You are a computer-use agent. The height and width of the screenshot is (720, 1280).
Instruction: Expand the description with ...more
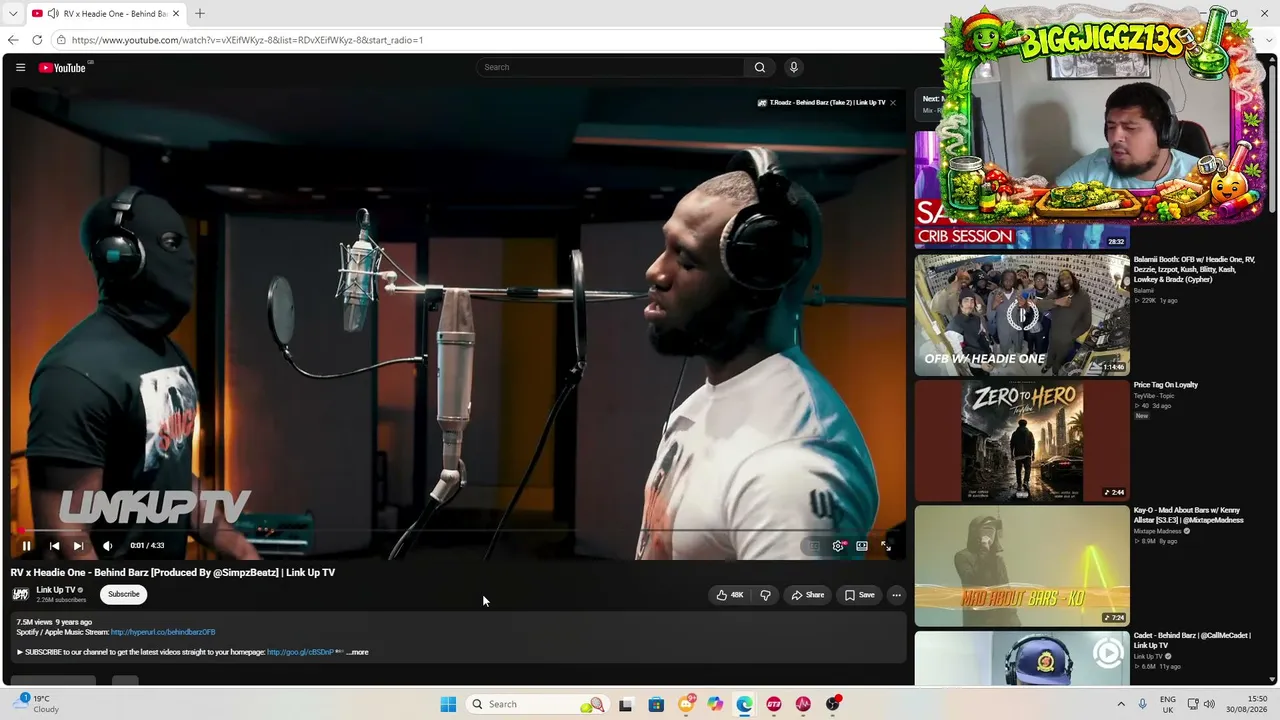(357, 652)
